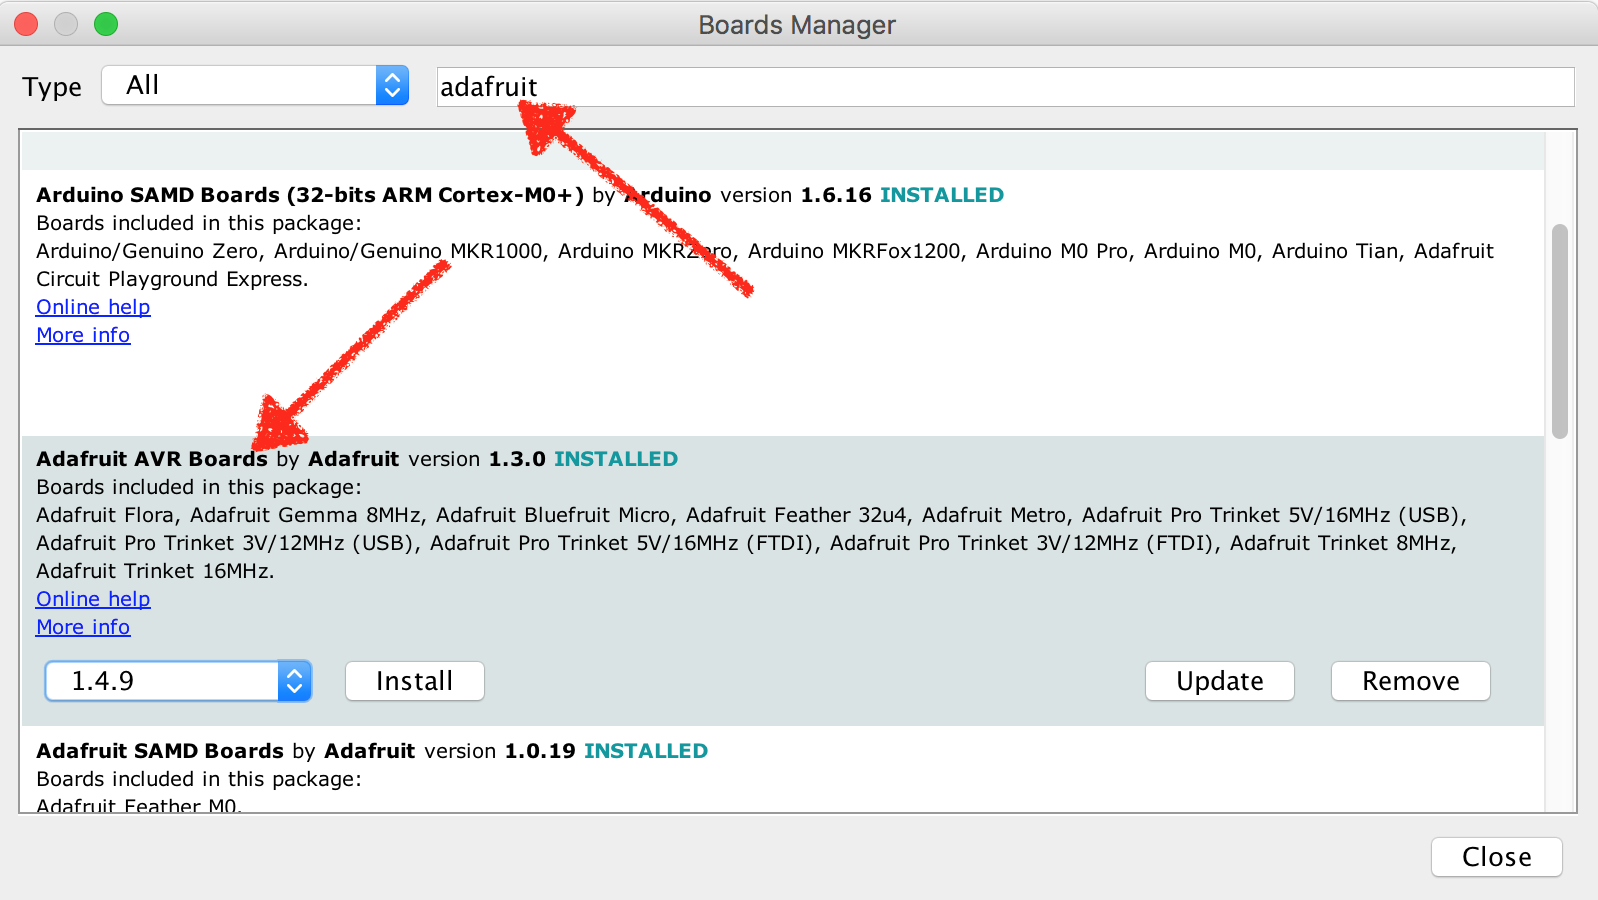This screenshot has height=900, width=1598.
Task: Select the Arduino SAMD Boards entry title
Action: coord(310,195)
